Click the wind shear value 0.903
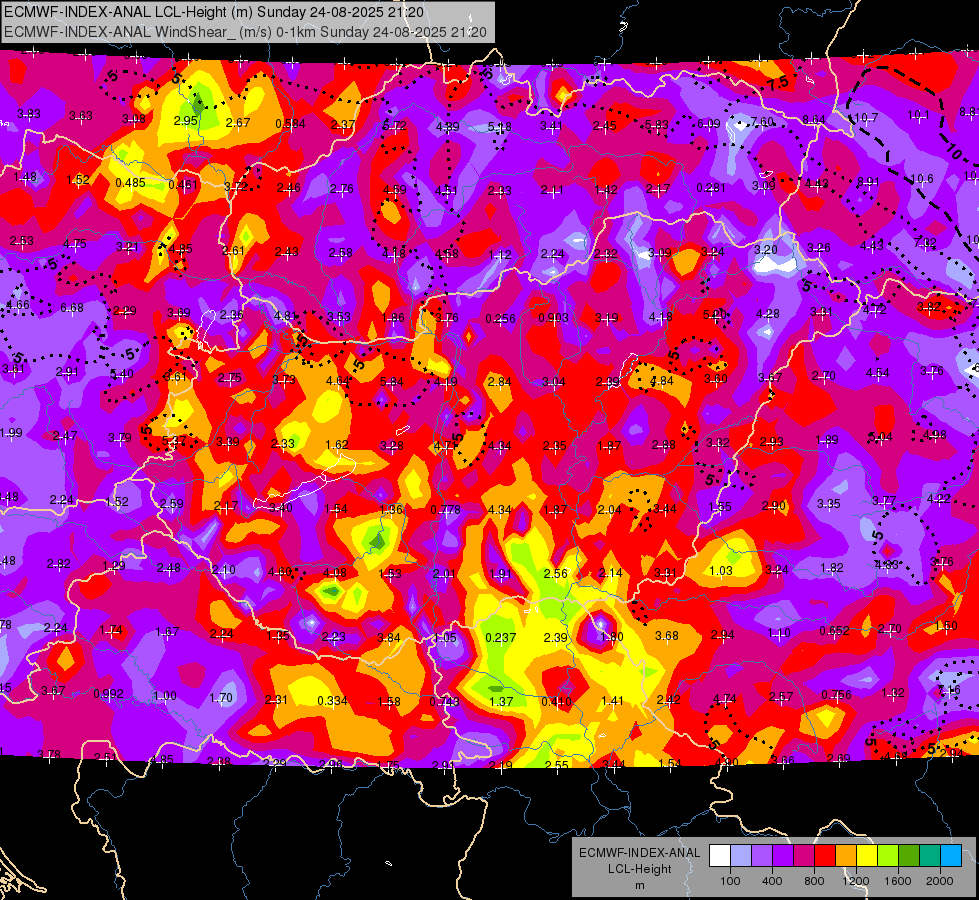The image size is (979, 900). coord(554,317)
